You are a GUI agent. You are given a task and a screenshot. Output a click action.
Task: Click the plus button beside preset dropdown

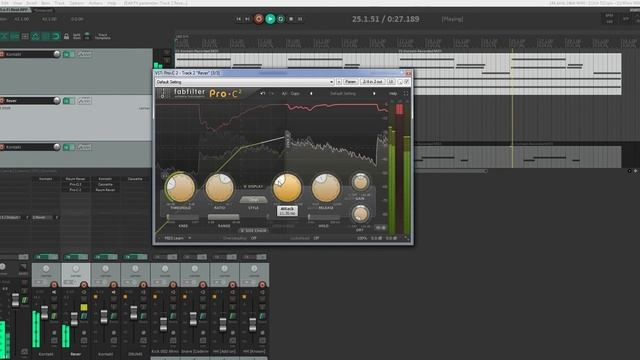pyautogui.click(x=339, y=82)
